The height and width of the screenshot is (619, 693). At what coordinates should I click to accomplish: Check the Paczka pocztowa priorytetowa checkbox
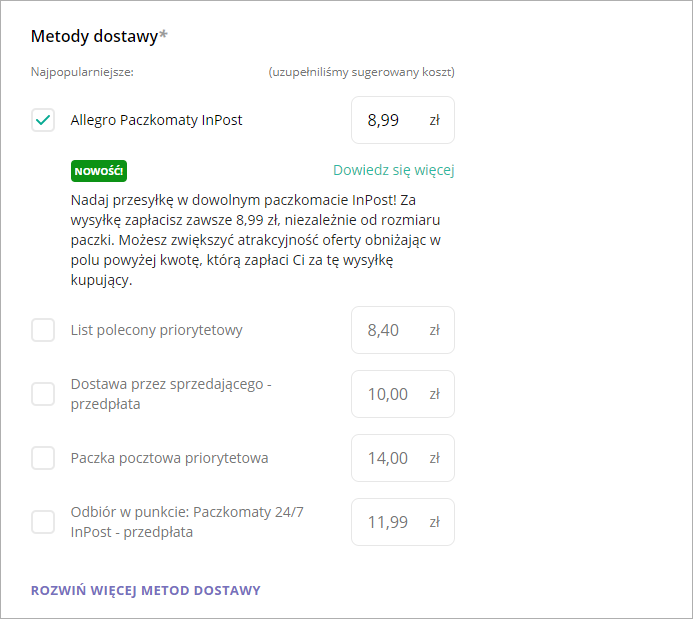(43, 458)
